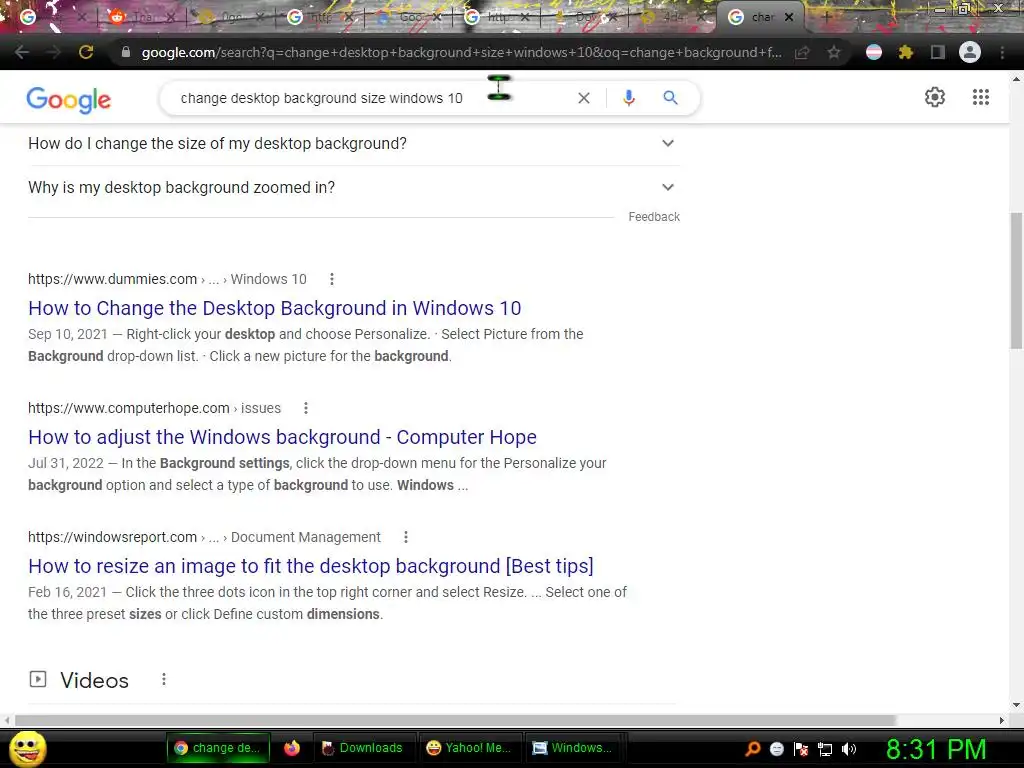The width and height of the screenshot is (1024, 768).
Task: Launch Firefox from the taskbar
Action: pos(291,748)
